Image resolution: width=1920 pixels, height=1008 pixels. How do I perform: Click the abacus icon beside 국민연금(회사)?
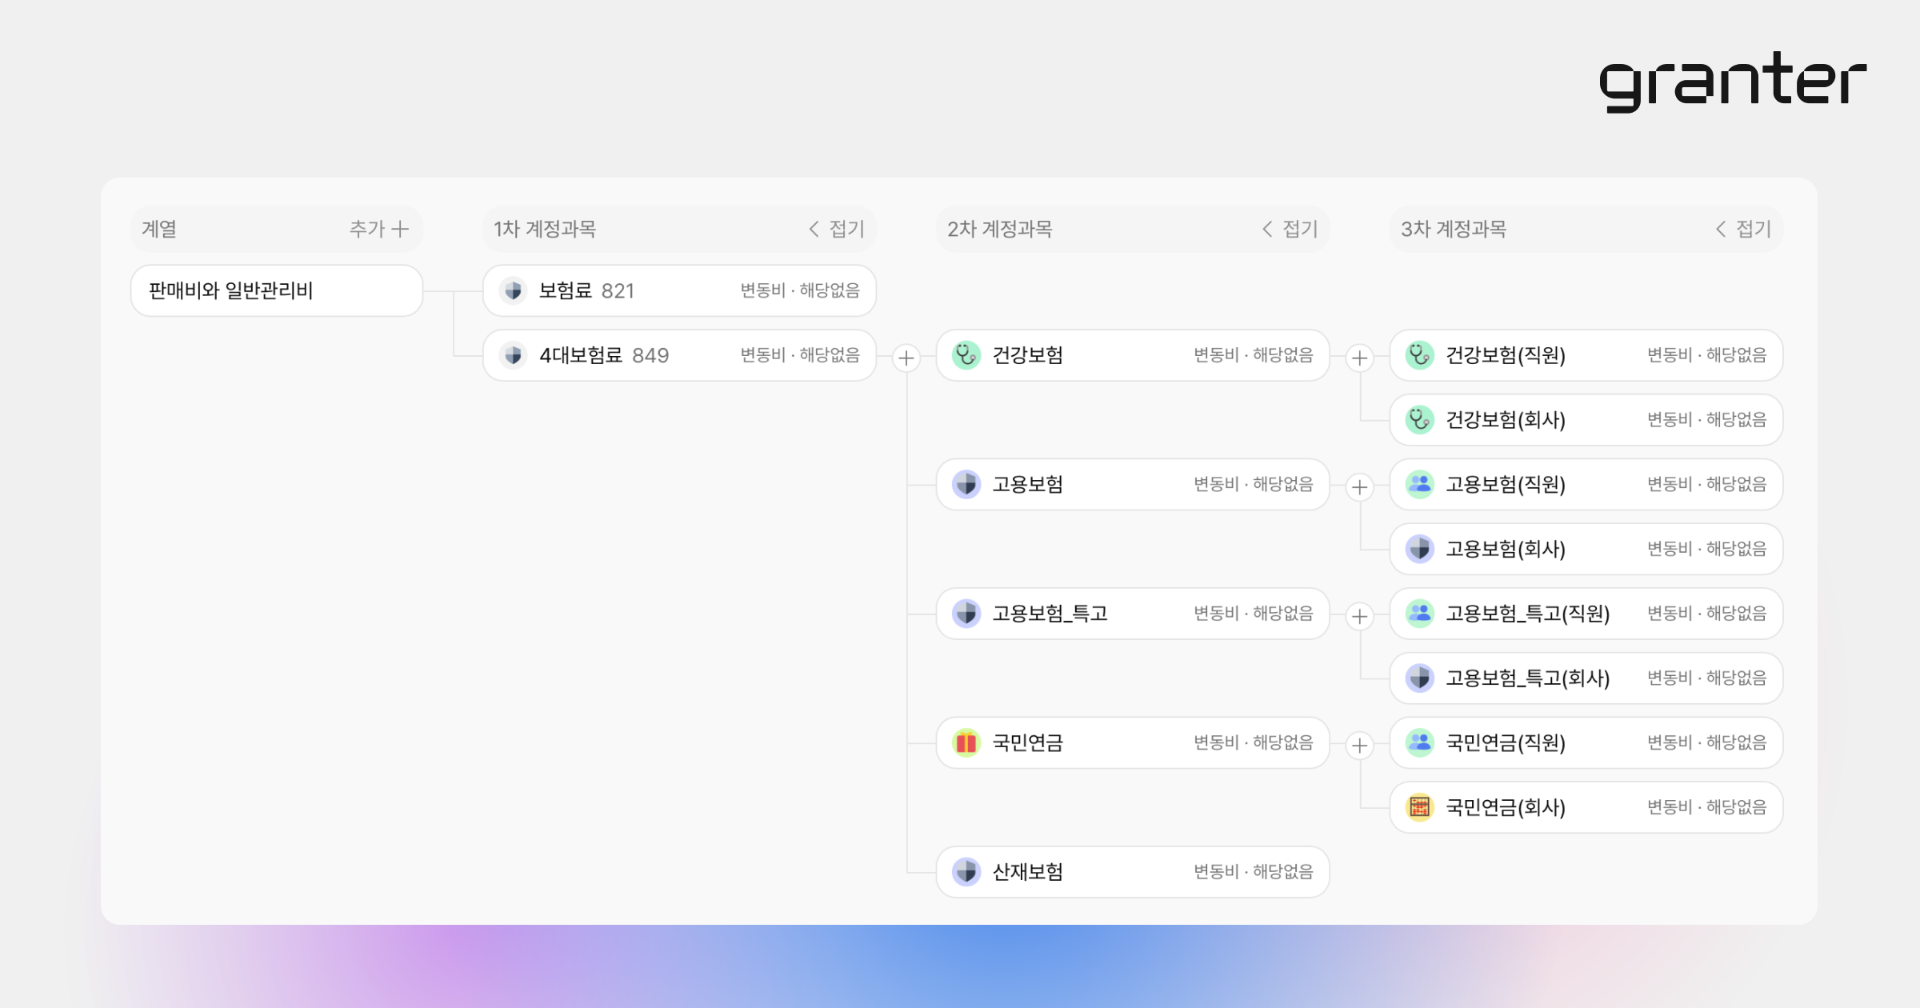click(x=1420, y=807)
